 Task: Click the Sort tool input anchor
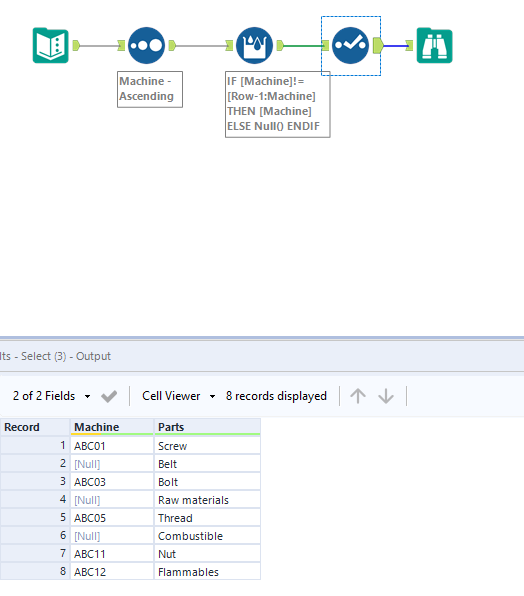tap(121, 46)
